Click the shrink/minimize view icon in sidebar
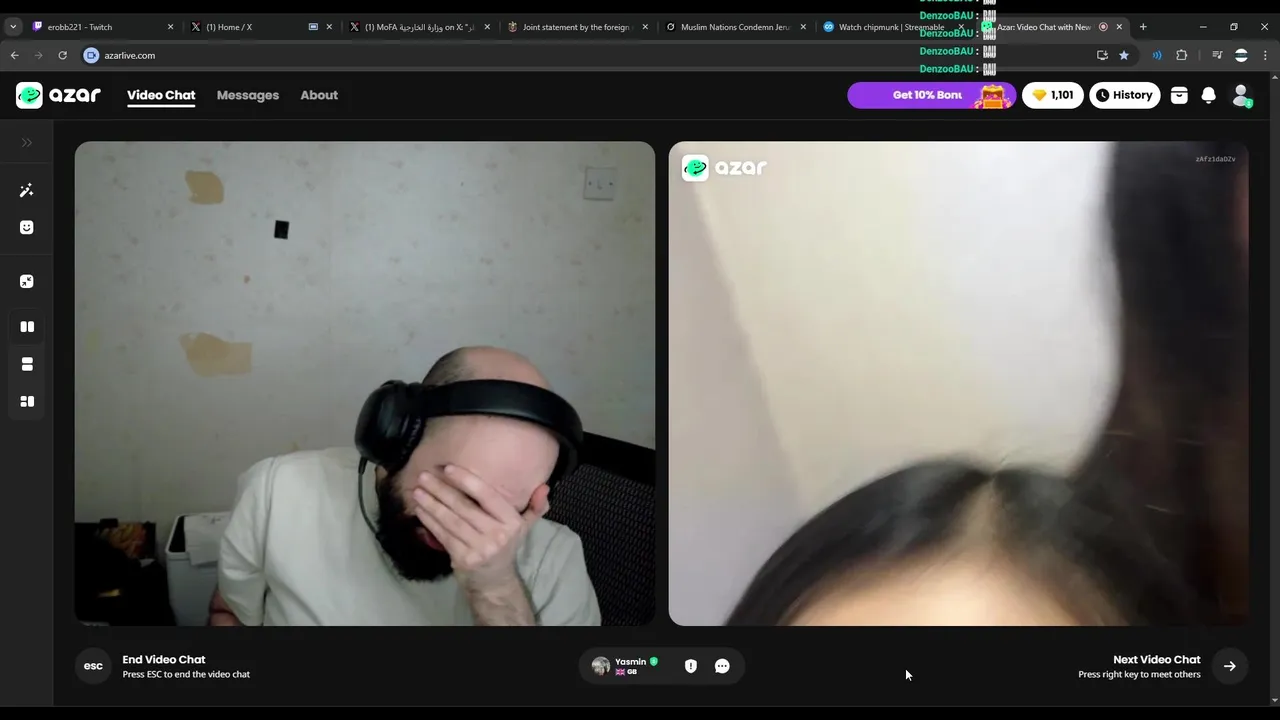 (27, 281)
